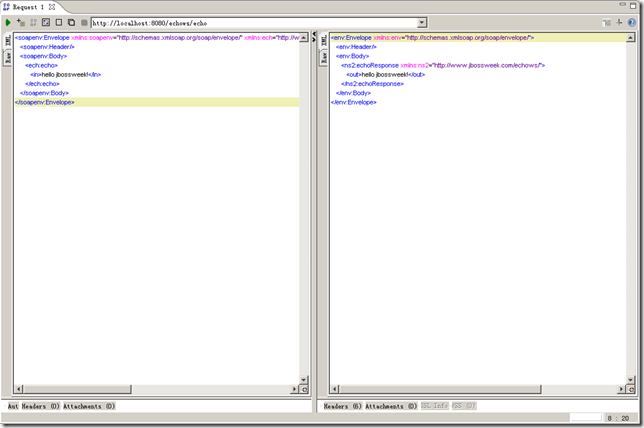Open the response Headers (6) tab
Image resolution: width=644 pixels, height=428 pixels.
tap(343, 406)
